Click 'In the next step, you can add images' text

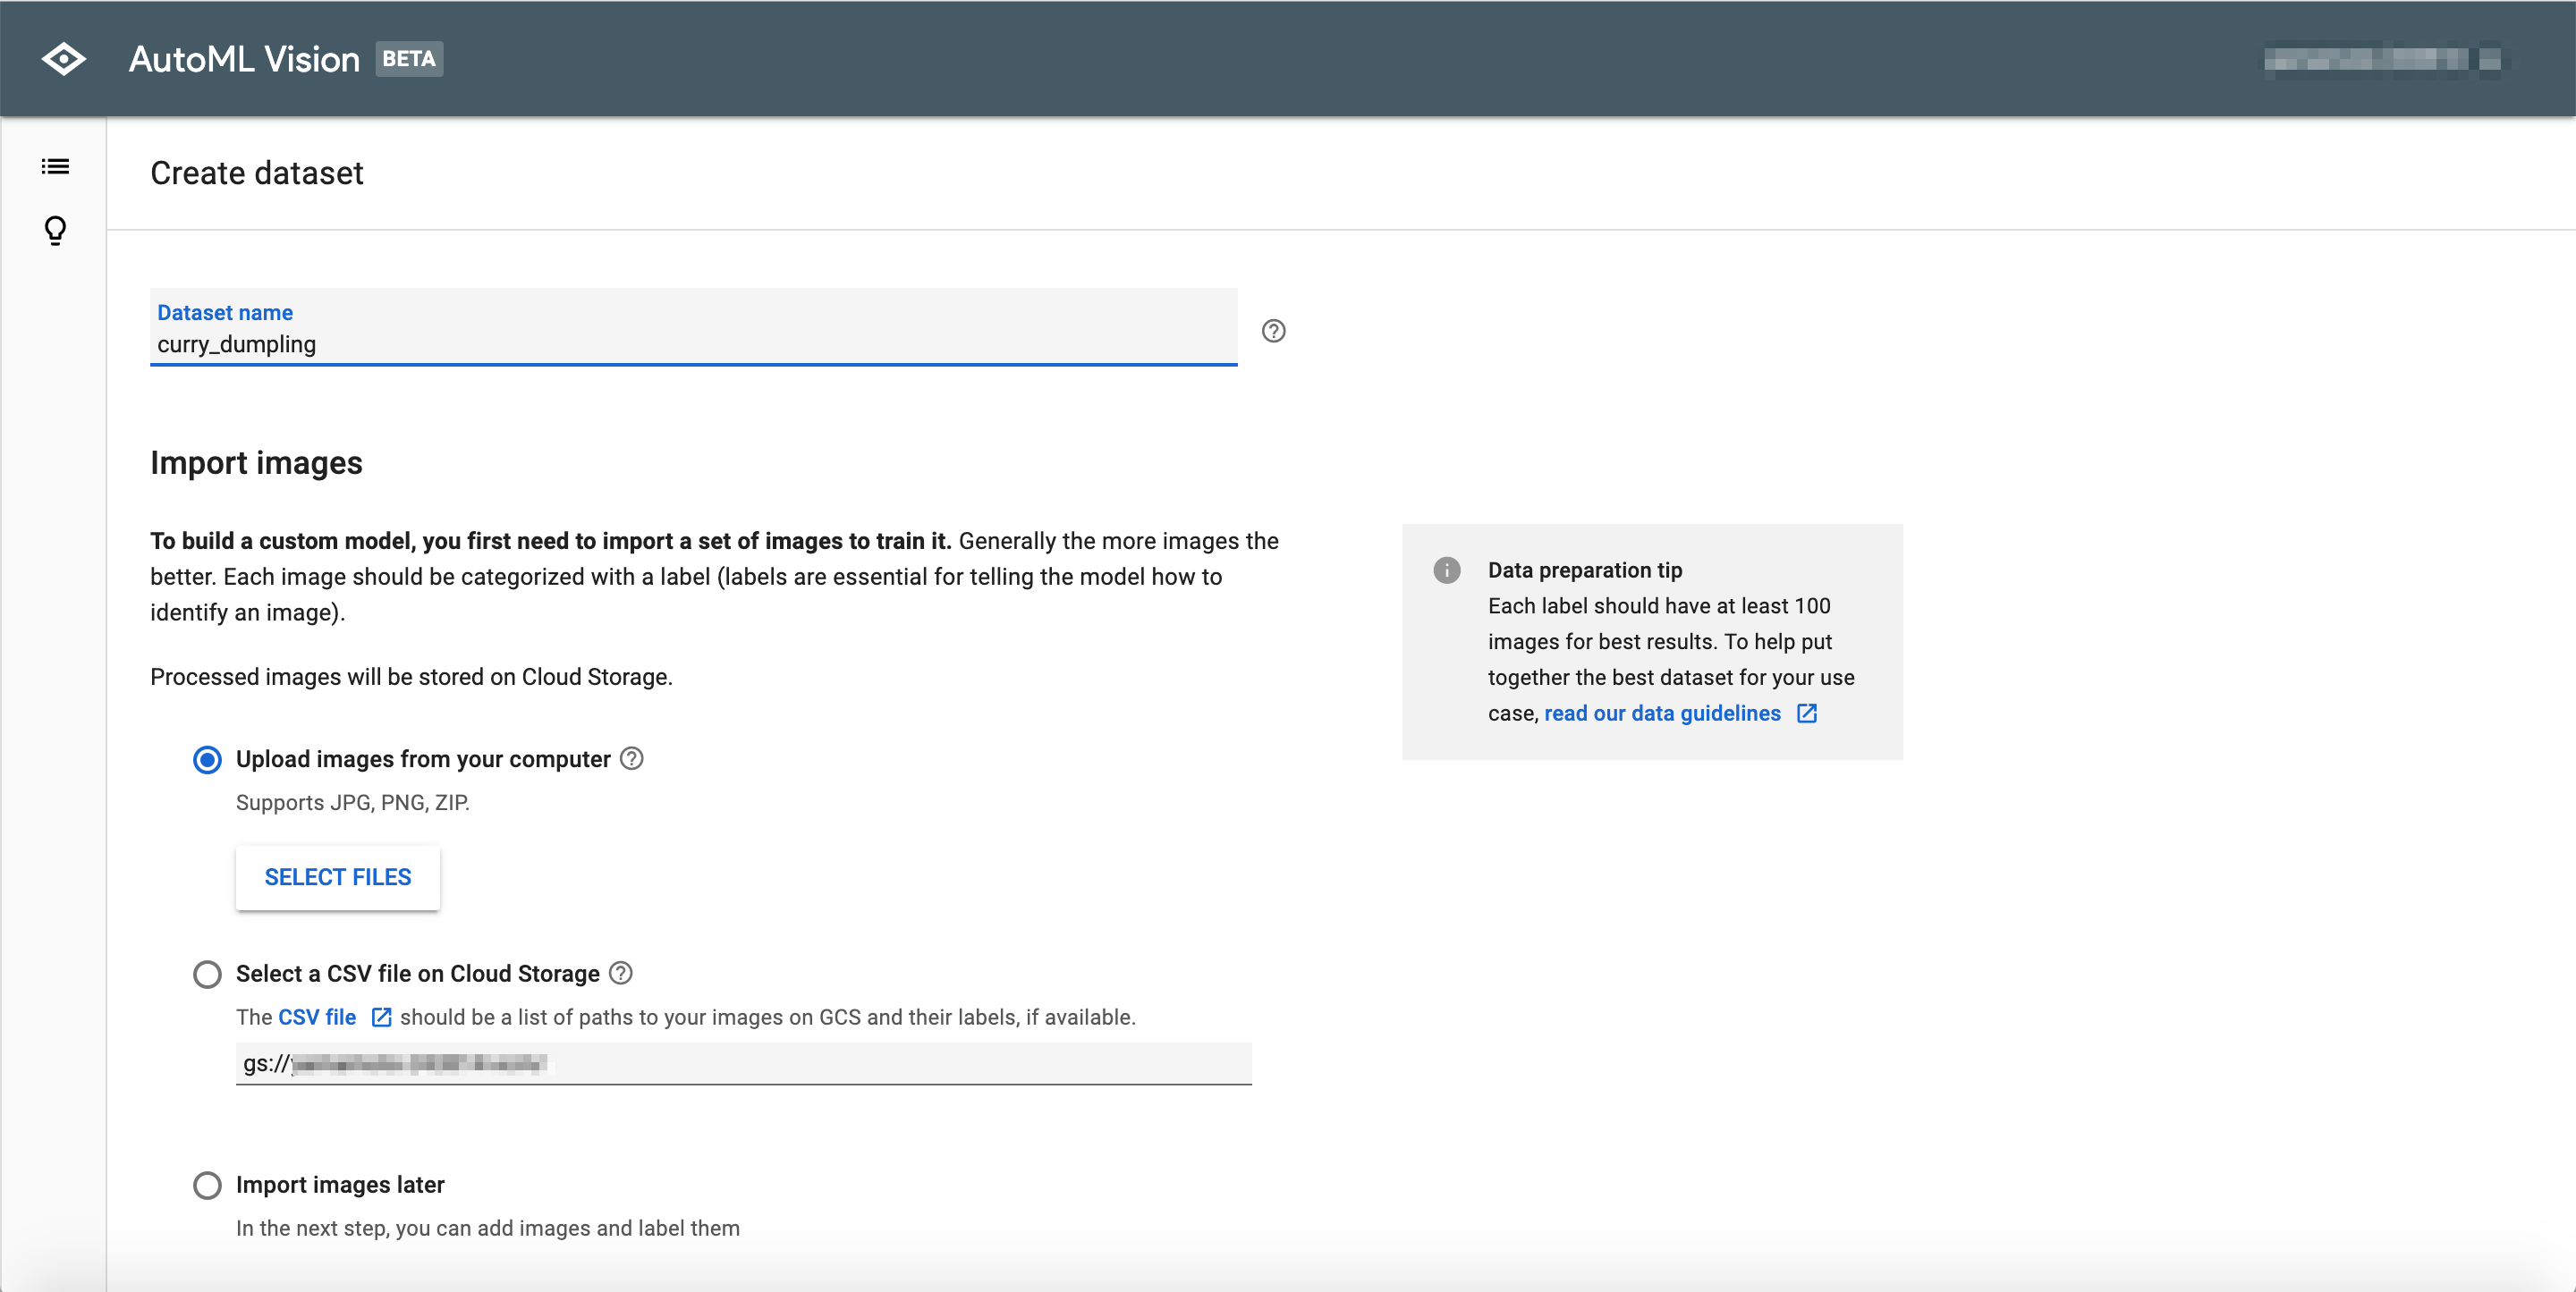488,1228
